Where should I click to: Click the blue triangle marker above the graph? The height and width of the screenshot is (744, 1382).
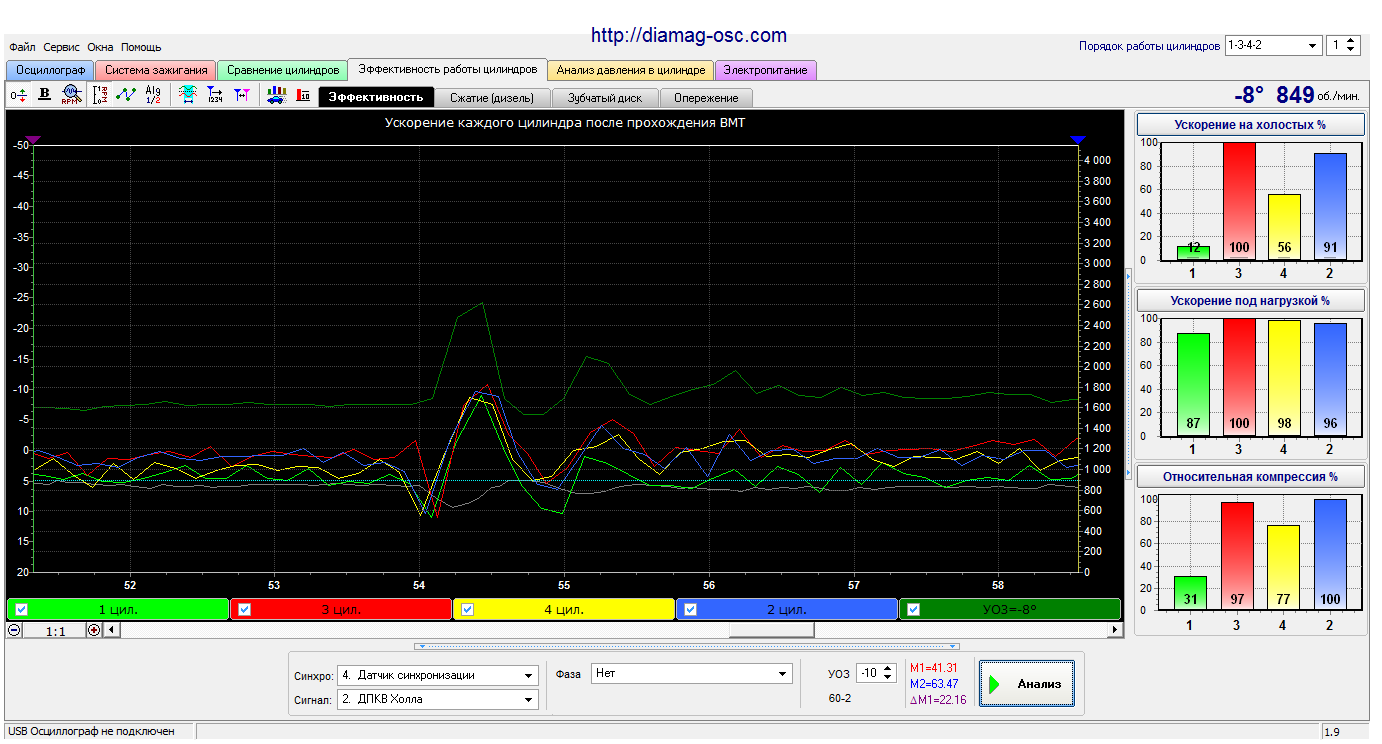(1077, 140)
